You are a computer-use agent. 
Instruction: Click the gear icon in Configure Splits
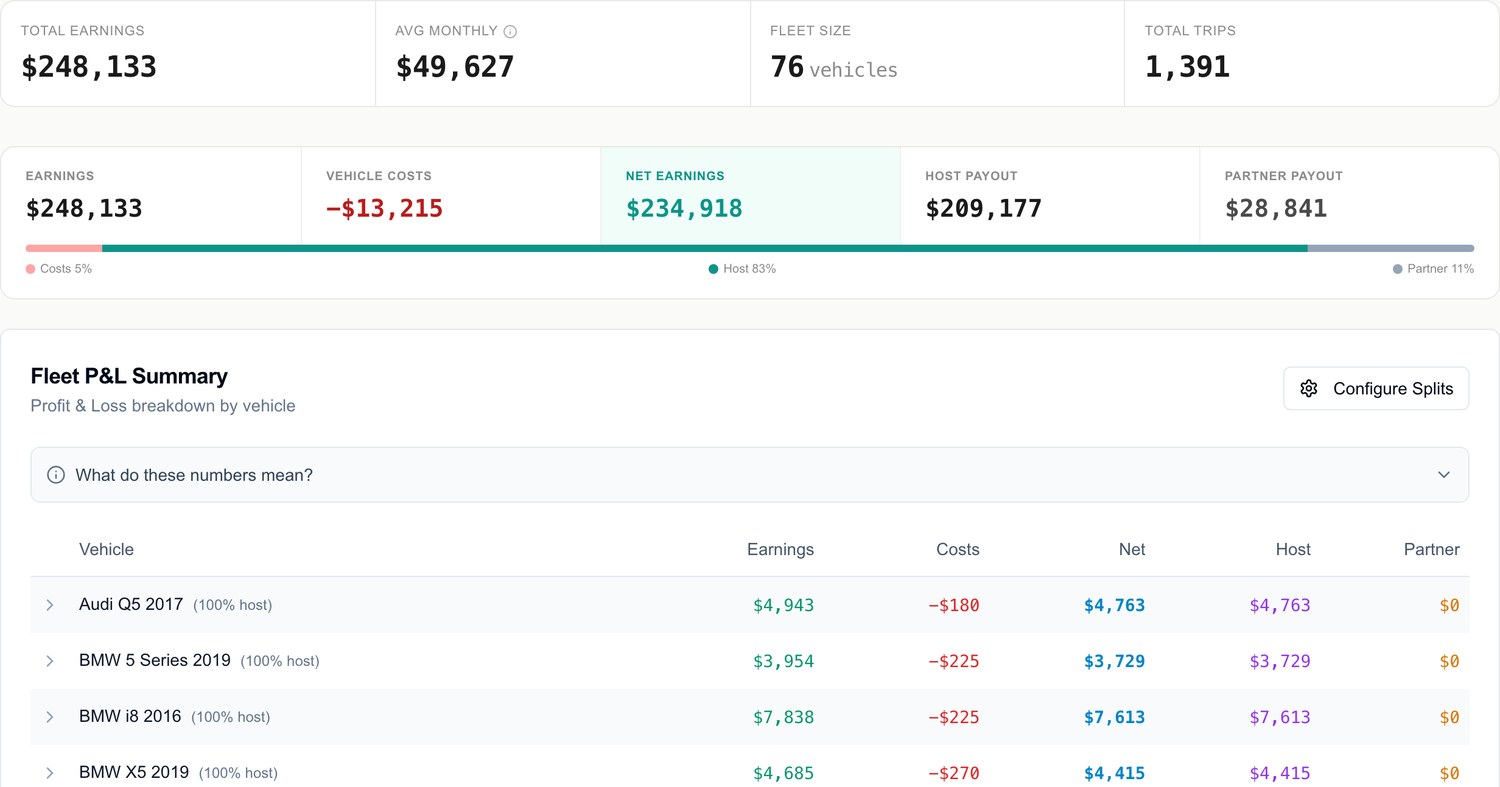pos(1309,388)
